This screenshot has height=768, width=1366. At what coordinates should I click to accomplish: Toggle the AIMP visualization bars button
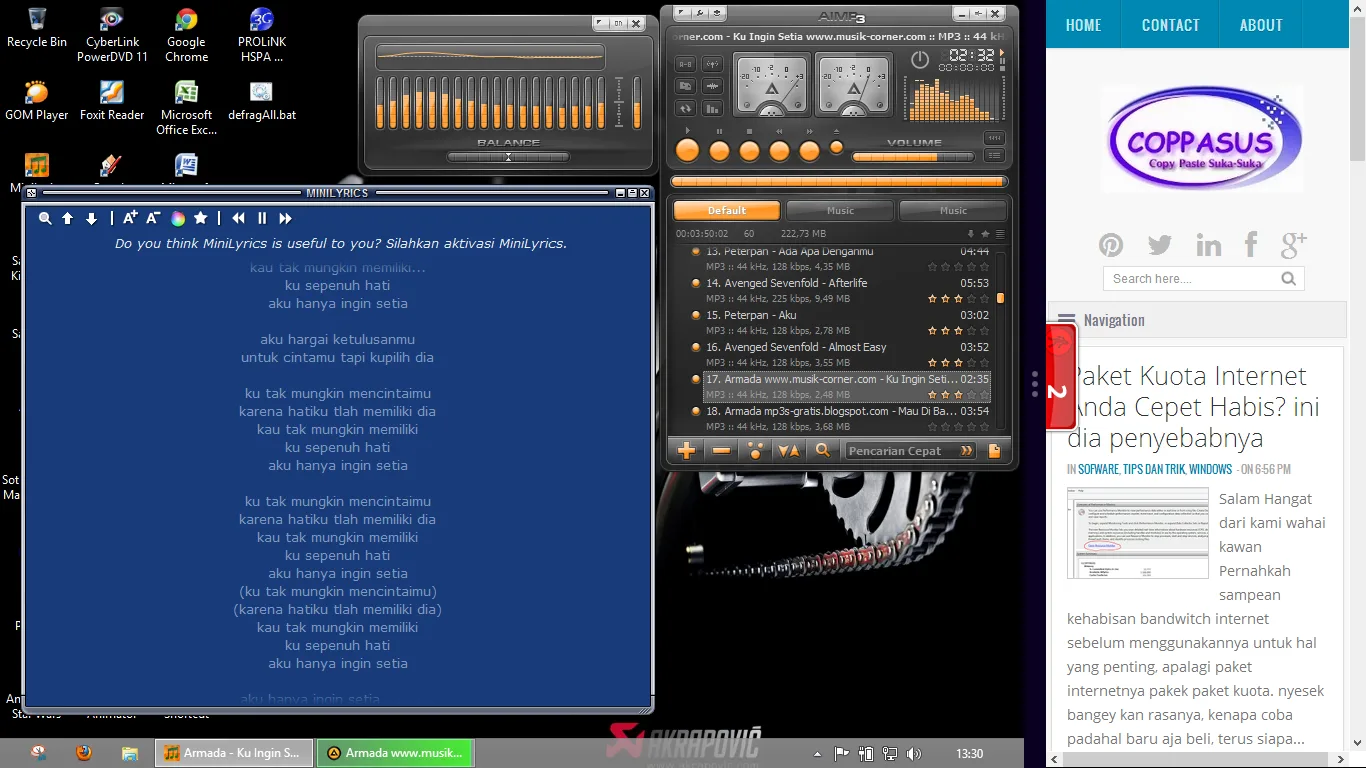click(713, 108)
